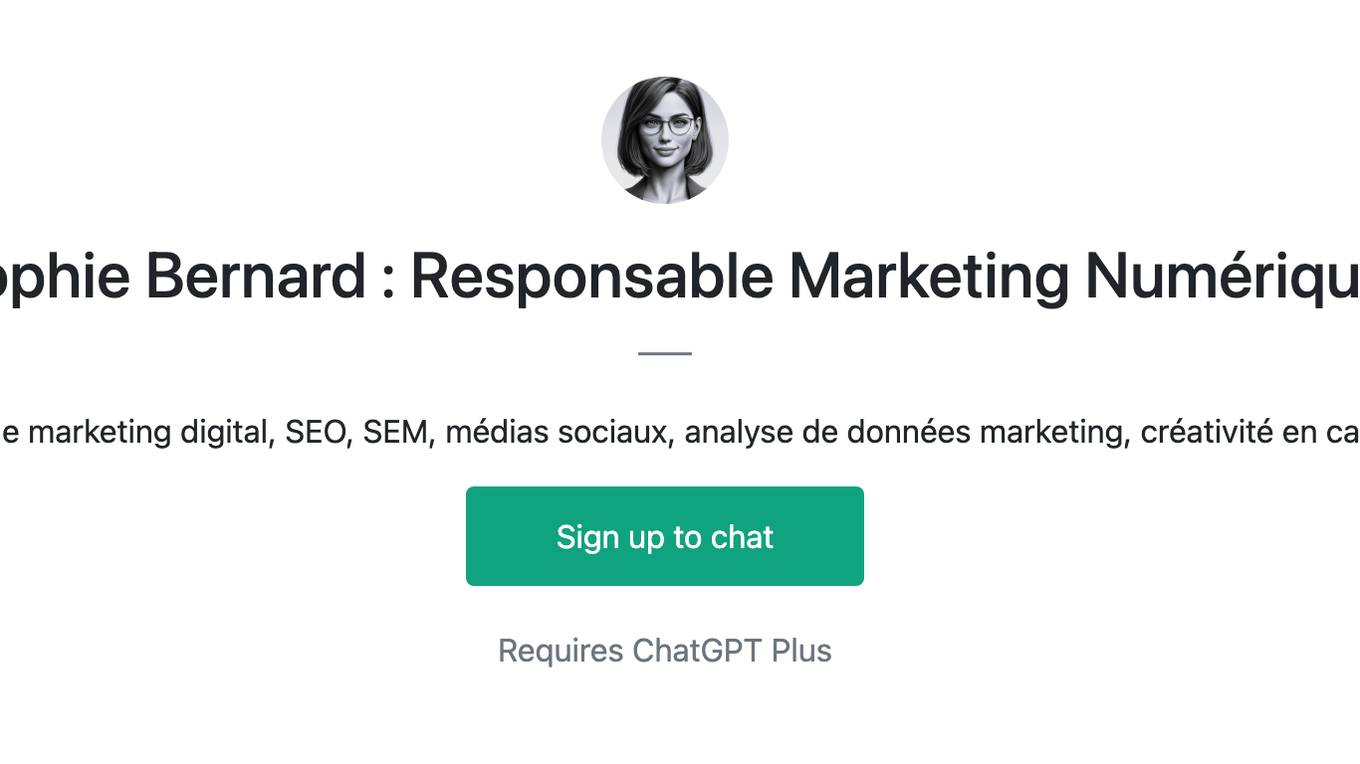This screenshot has height=764, width=1360.
Task: Click the short divider line under title
Action: (x=665, y=353)
